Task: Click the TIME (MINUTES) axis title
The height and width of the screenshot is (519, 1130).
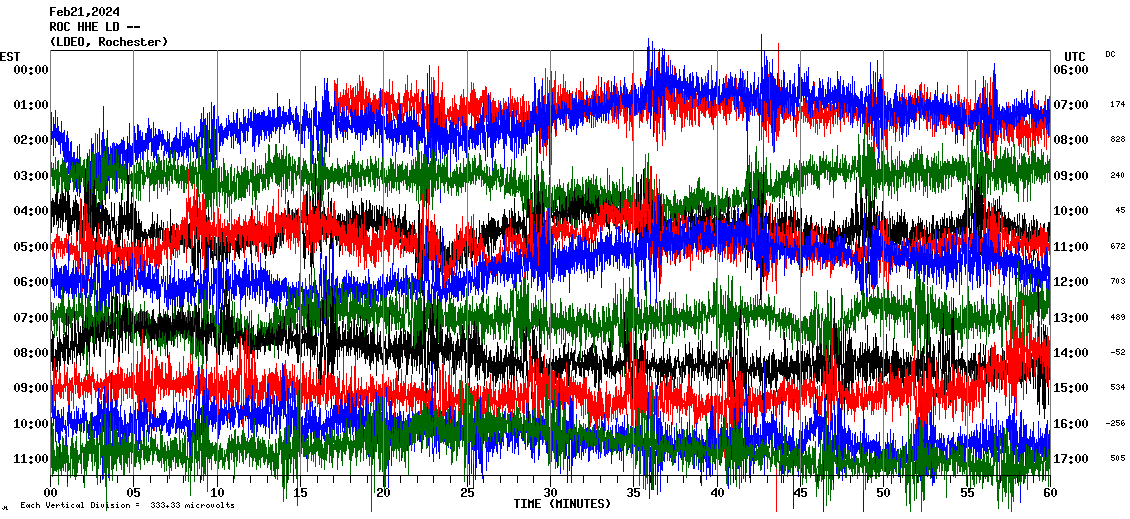Action: click(x=562, y=504)
